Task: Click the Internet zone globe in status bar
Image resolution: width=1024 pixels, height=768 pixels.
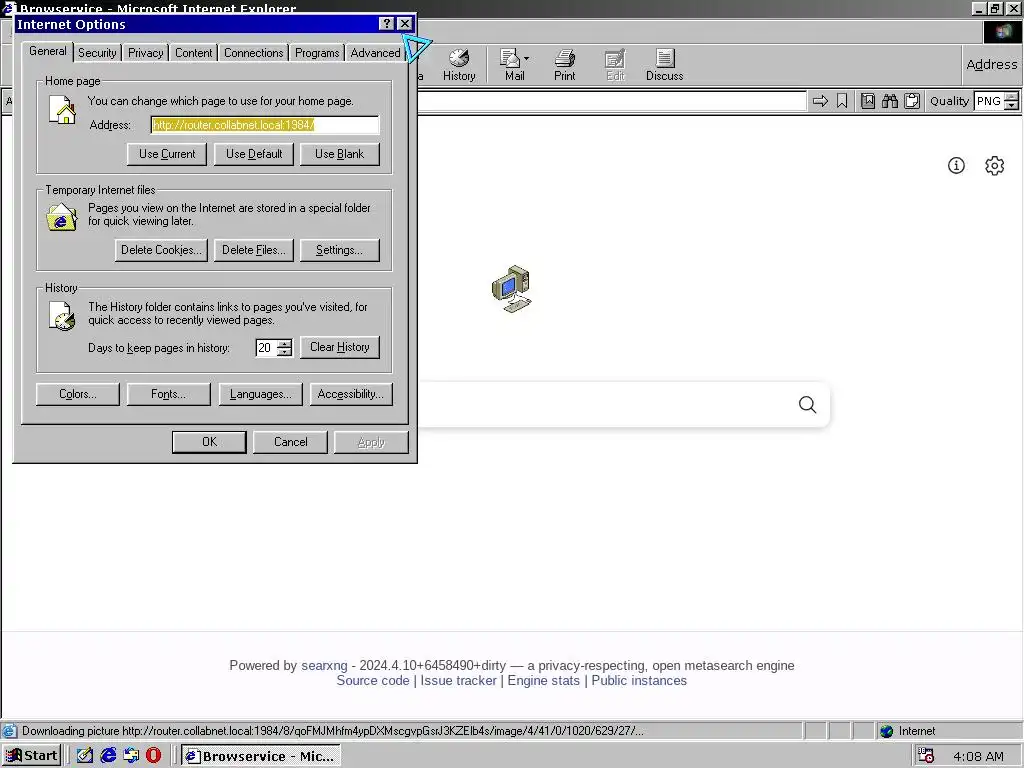Action: tap(886, 731)
